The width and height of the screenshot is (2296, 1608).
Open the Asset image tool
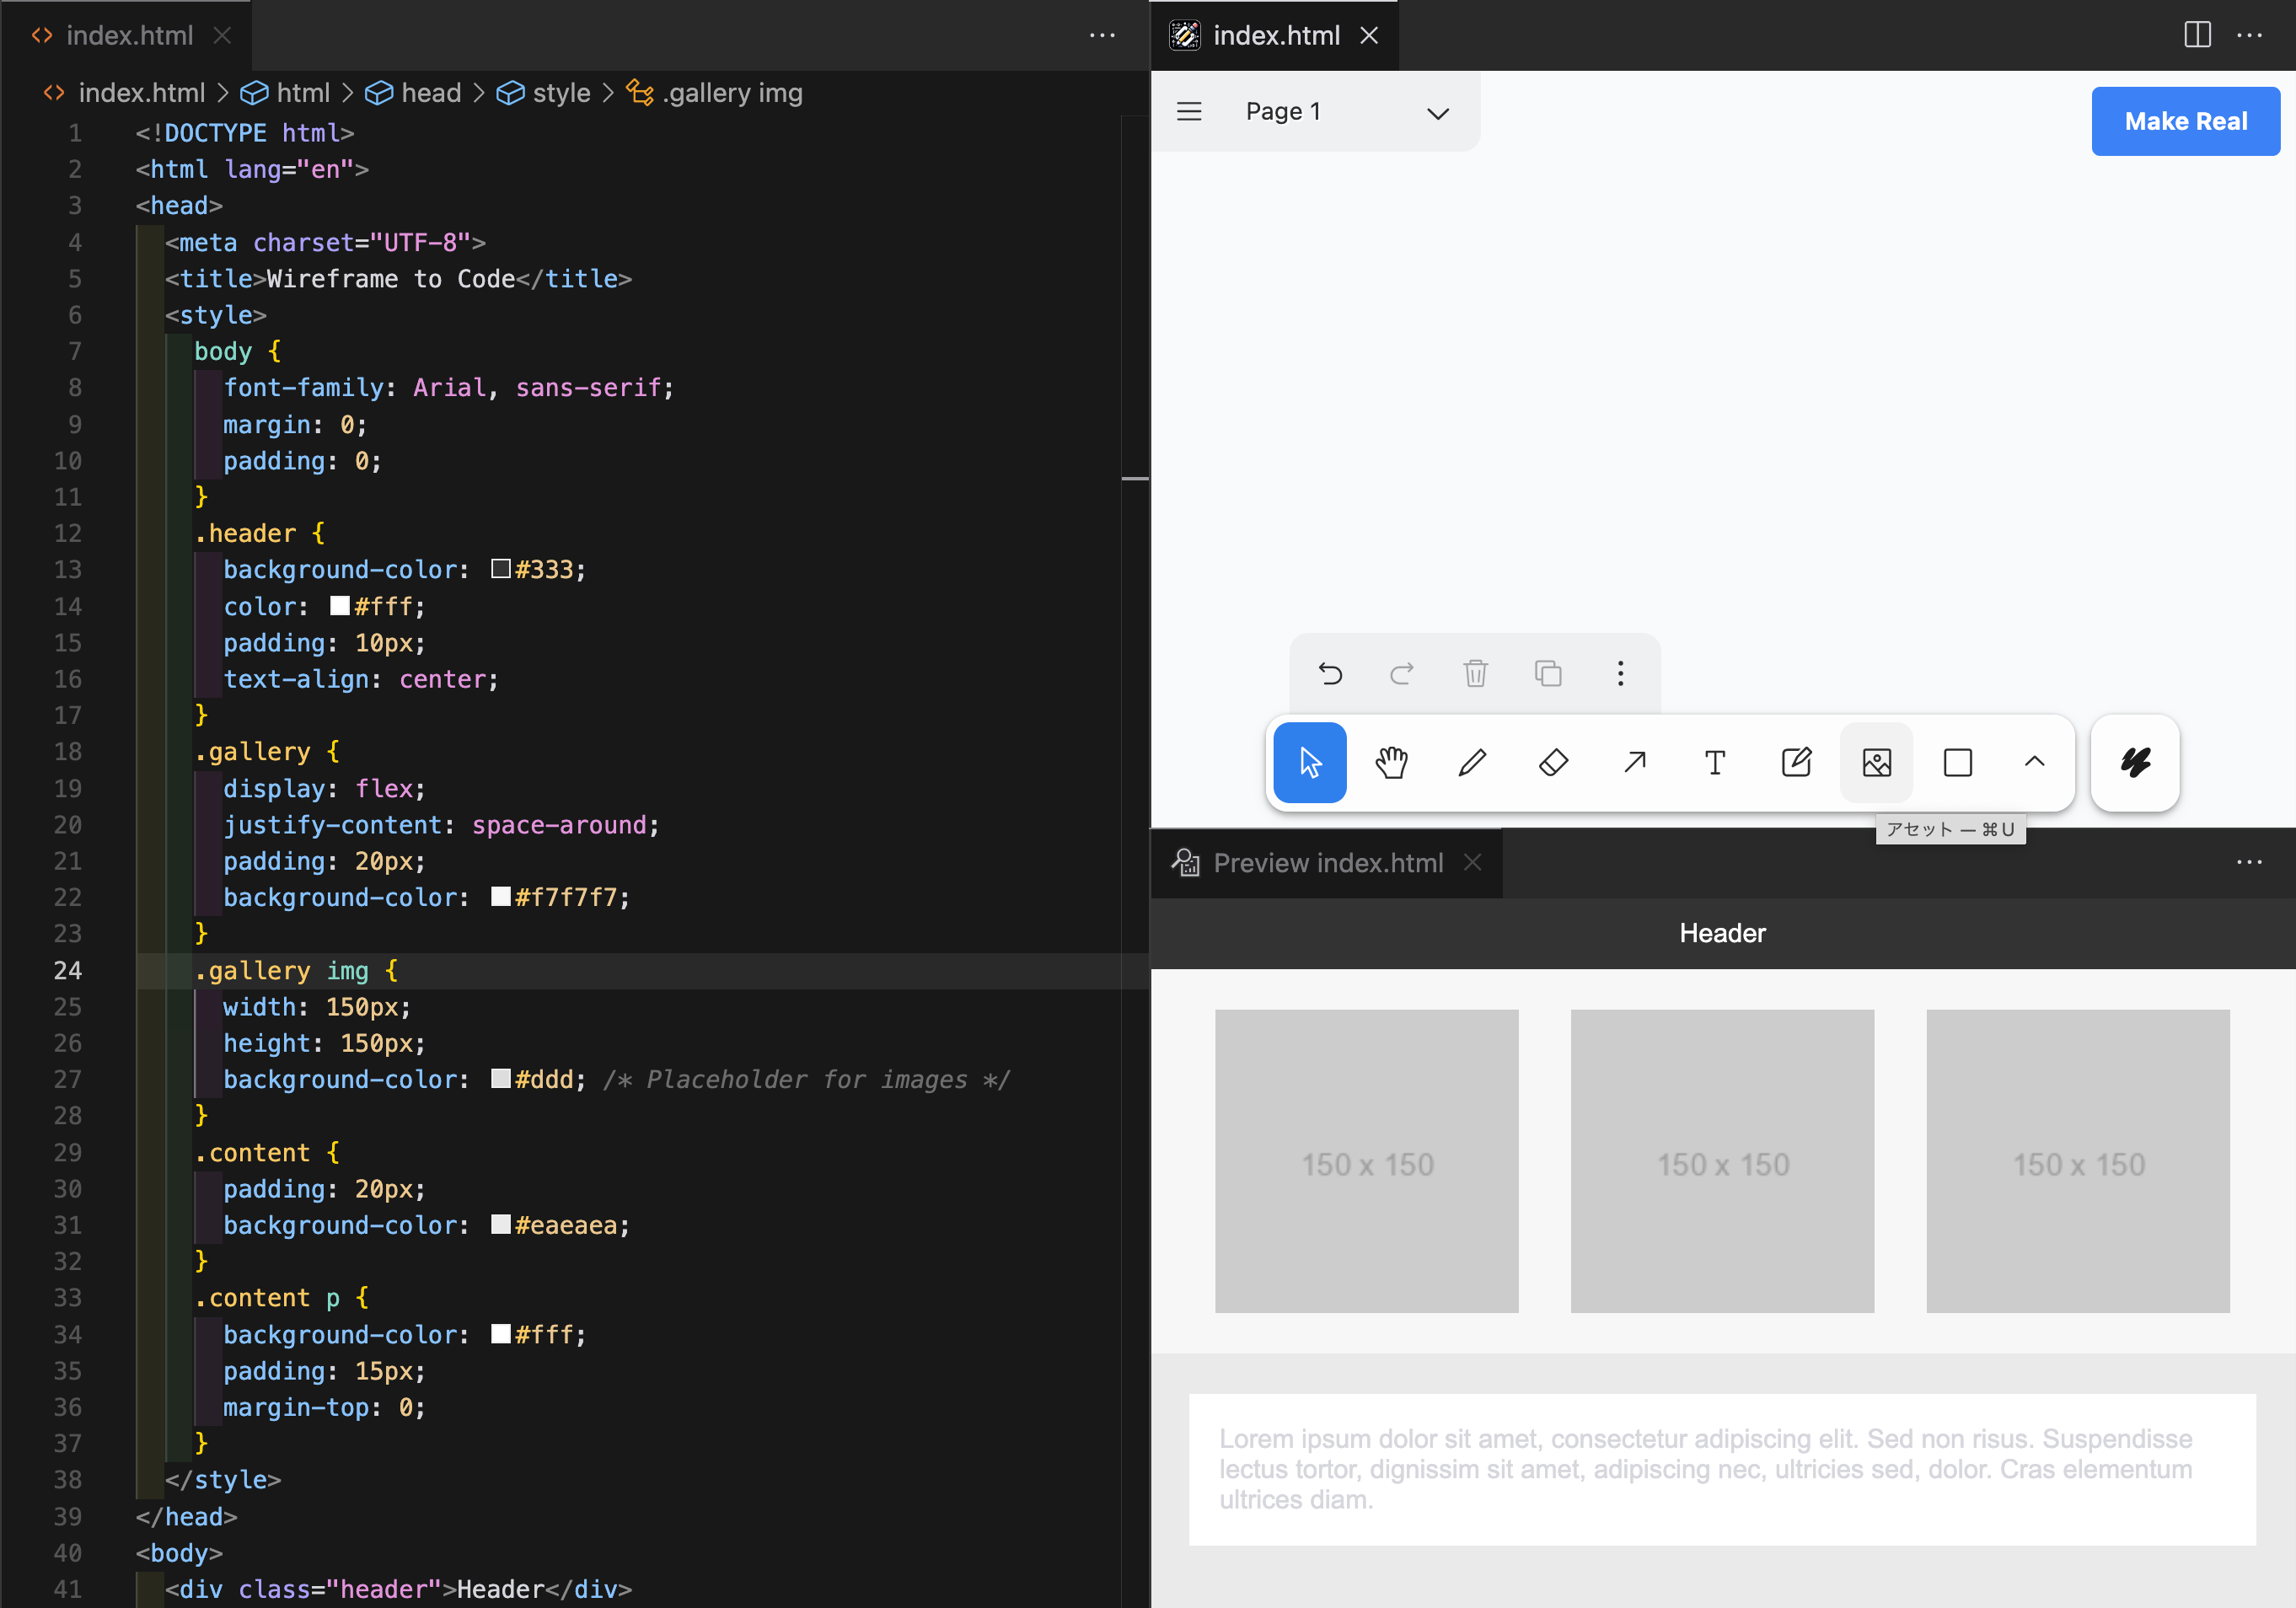(1877, 763)
